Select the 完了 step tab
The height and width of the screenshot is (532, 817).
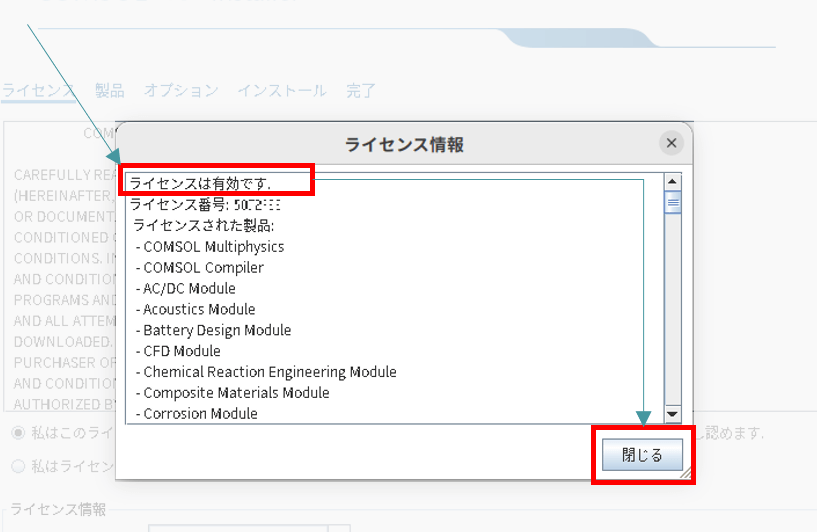coord(361,90)
